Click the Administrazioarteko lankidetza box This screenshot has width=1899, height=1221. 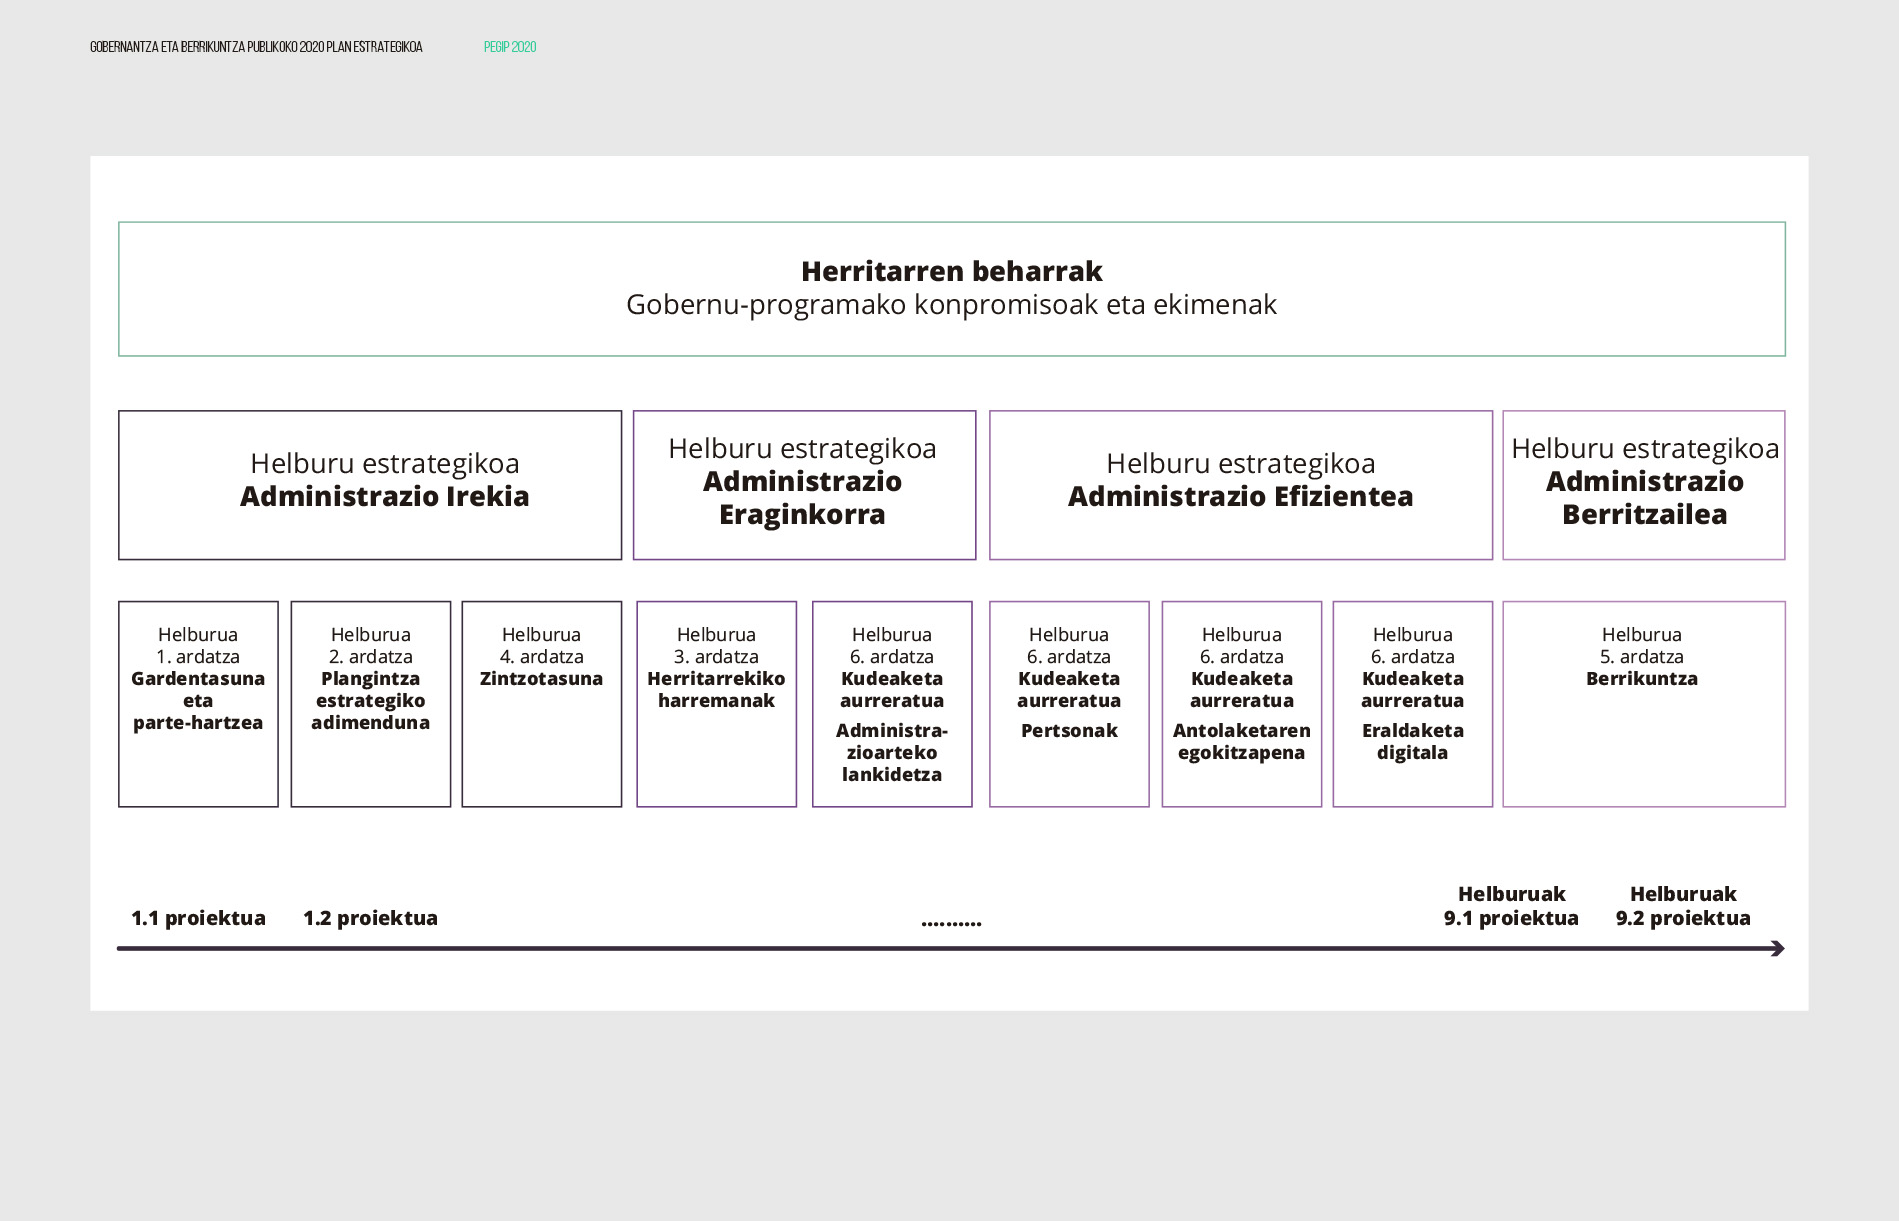click(891, 703)
